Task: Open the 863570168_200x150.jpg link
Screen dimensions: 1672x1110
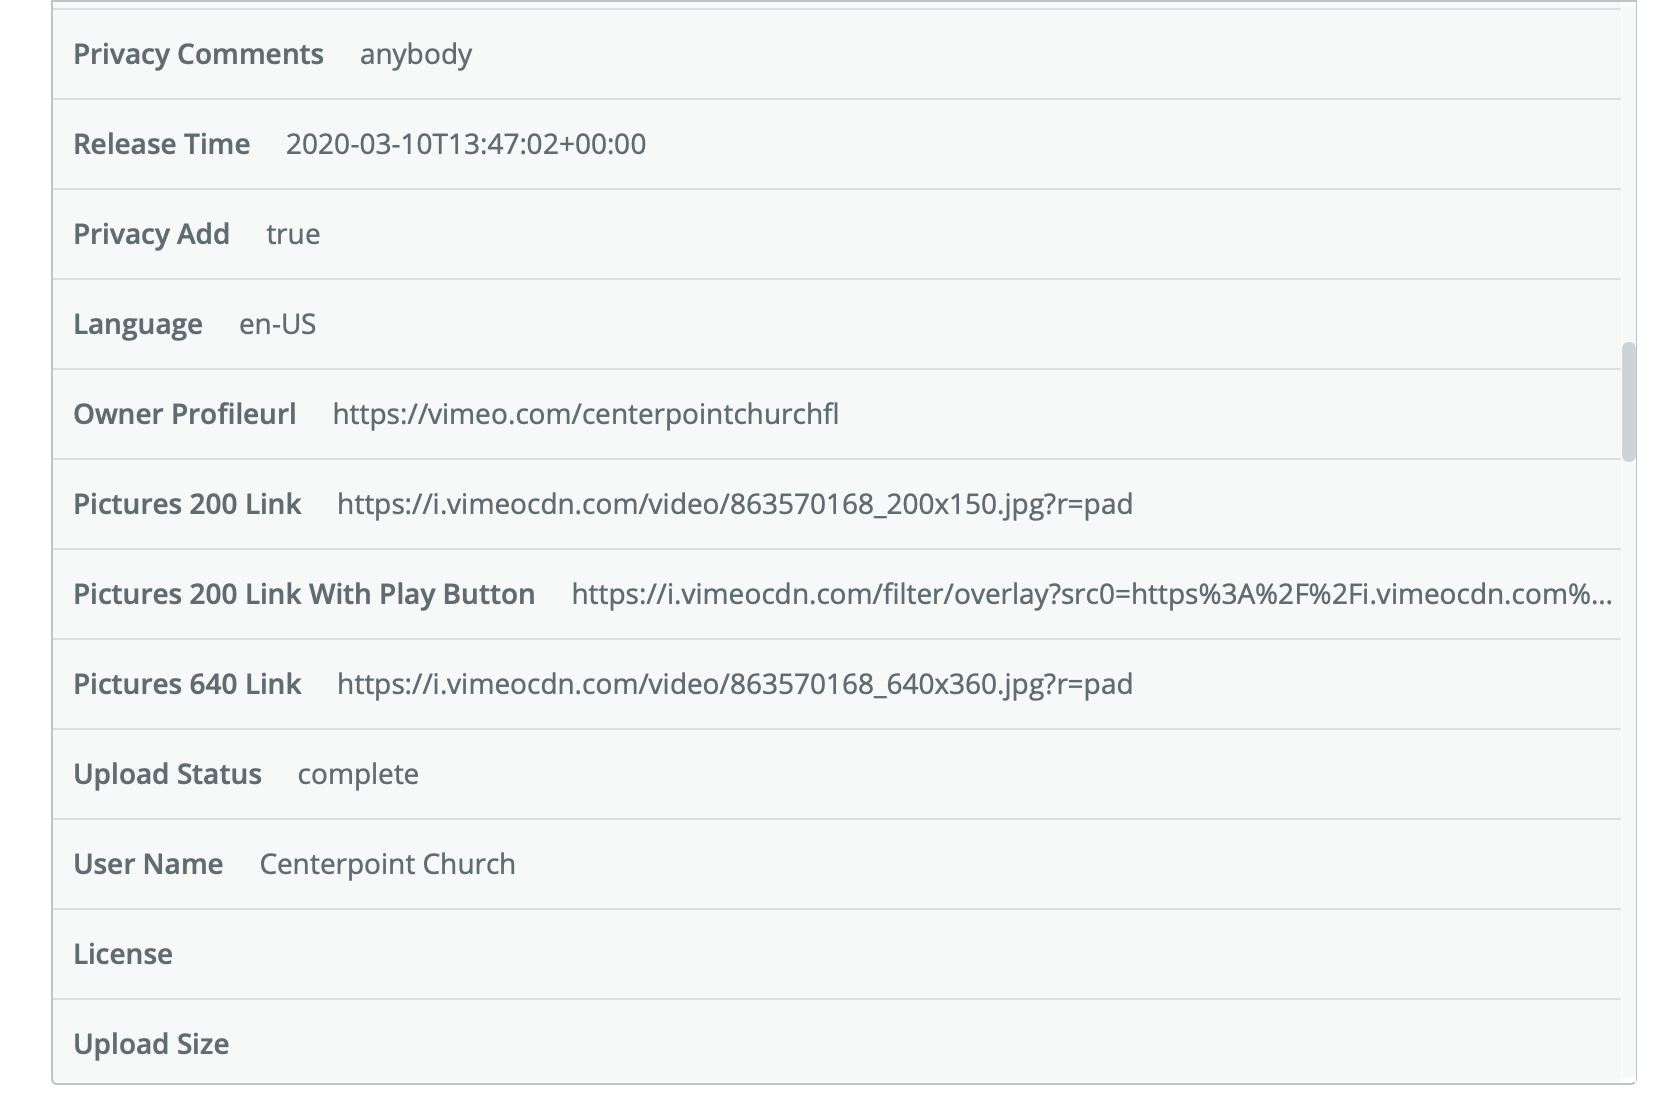Action: click(735, 504)
